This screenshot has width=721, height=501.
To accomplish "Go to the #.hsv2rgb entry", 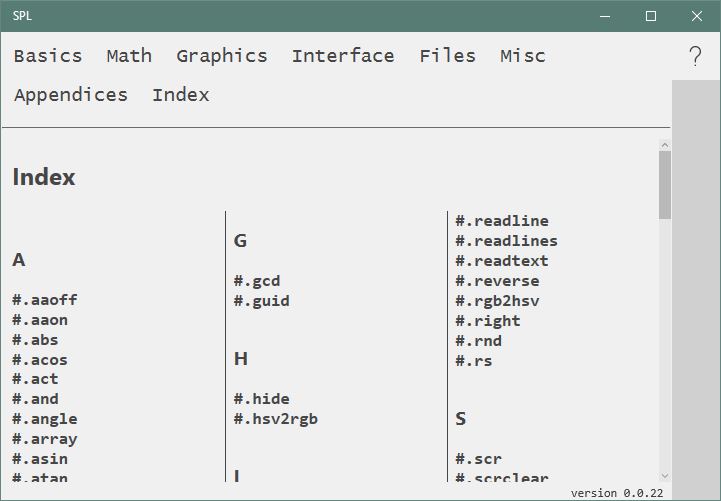I will tap(276, 419).
